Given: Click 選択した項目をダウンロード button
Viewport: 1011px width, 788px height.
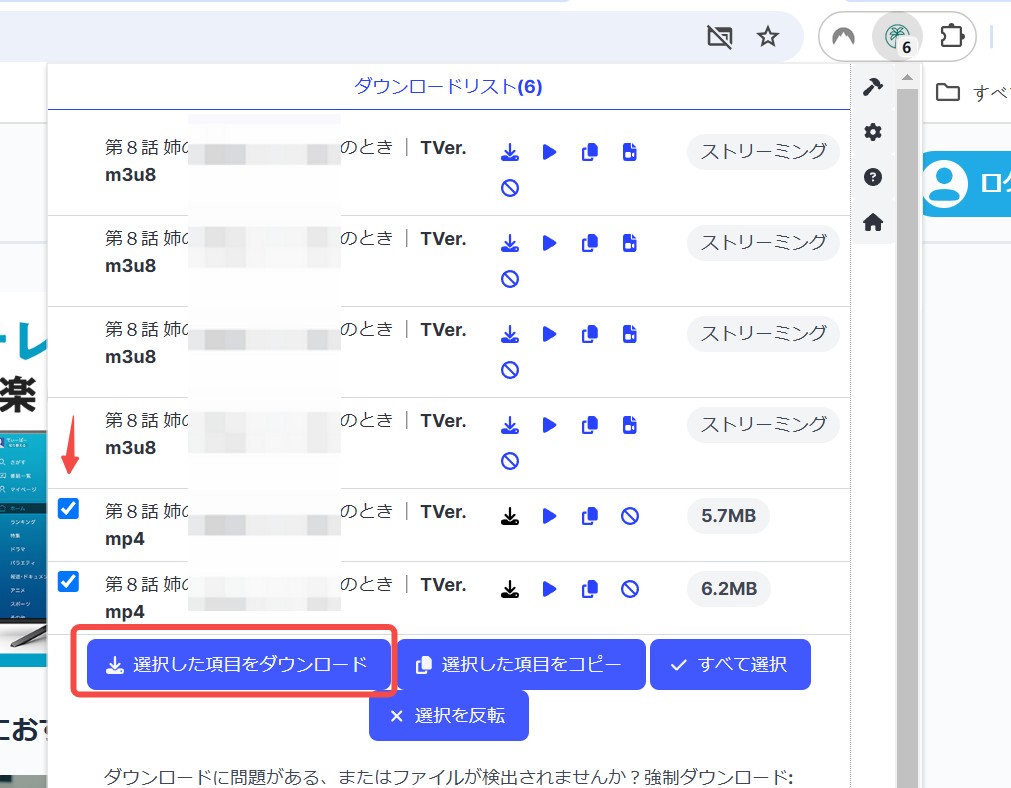Looking at the screenshot, I should coord(239,664).
